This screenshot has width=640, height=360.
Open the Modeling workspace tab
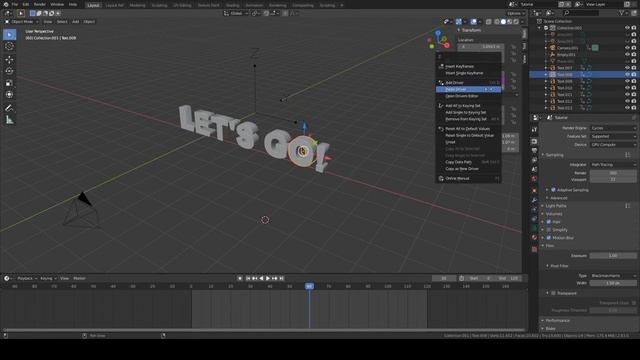(x=137, y=5)
